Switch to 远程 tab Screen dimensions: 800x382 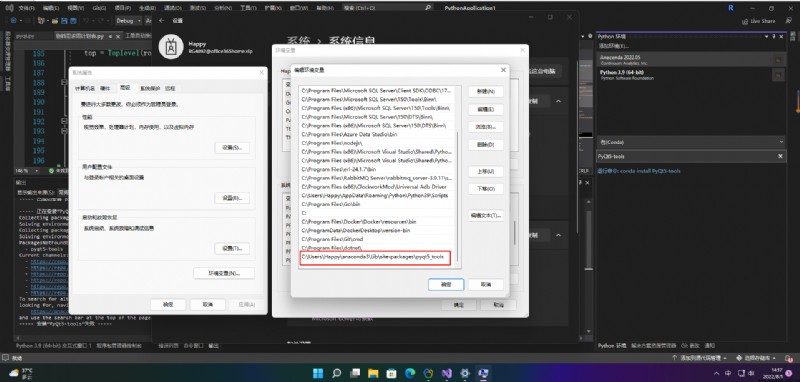pos(170,88)
